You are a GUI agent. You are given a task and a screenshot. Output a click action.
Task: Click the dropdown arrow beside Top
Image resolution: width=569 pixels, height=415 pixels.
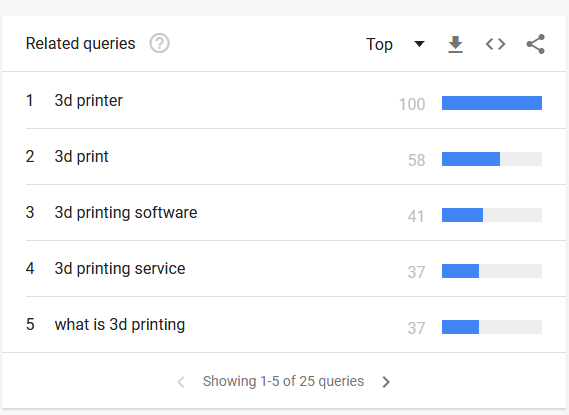point(419,44)
